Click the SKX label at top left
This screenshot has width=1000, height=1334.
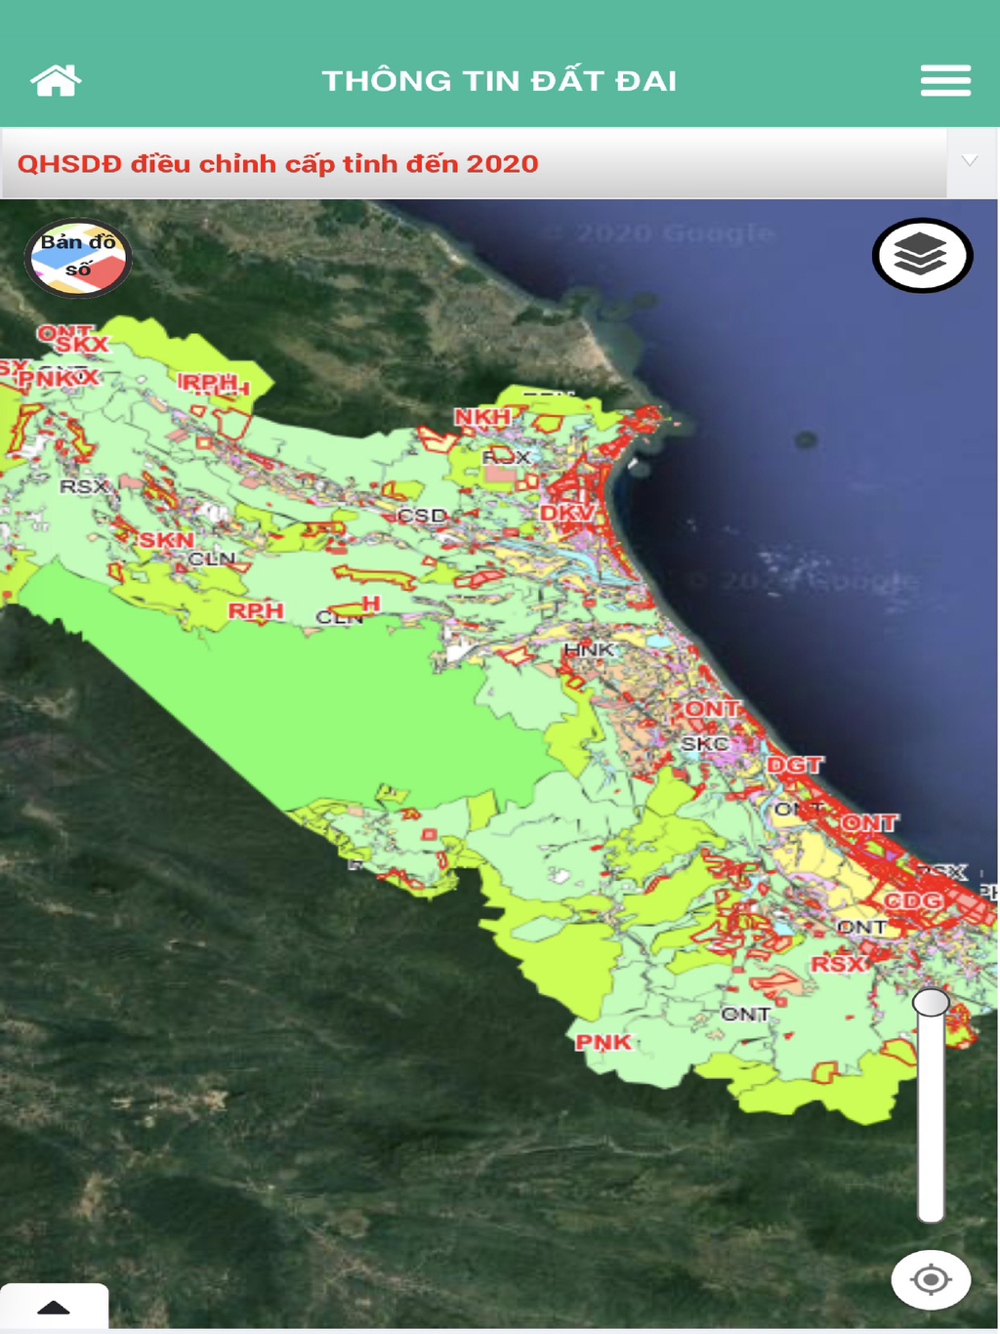[x=81, y=344]
